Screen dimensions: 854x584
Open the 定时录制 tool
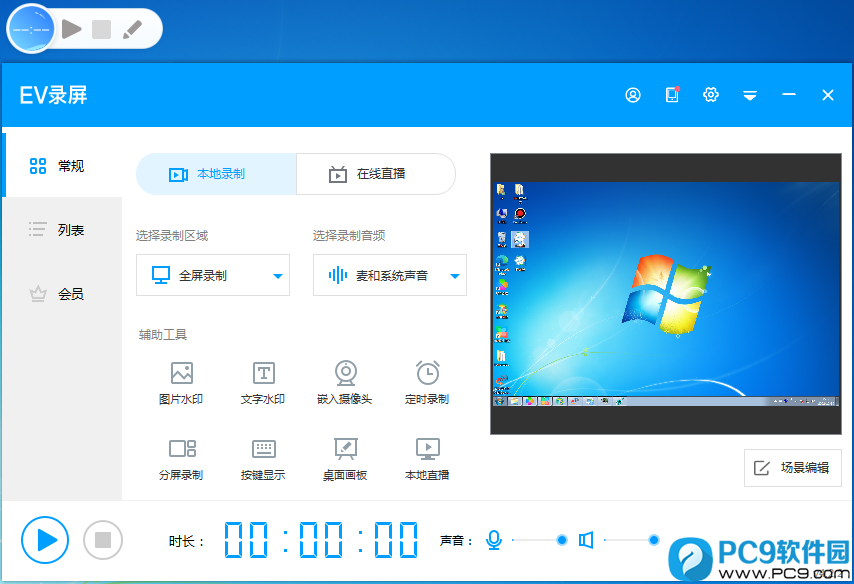[428, 383]
